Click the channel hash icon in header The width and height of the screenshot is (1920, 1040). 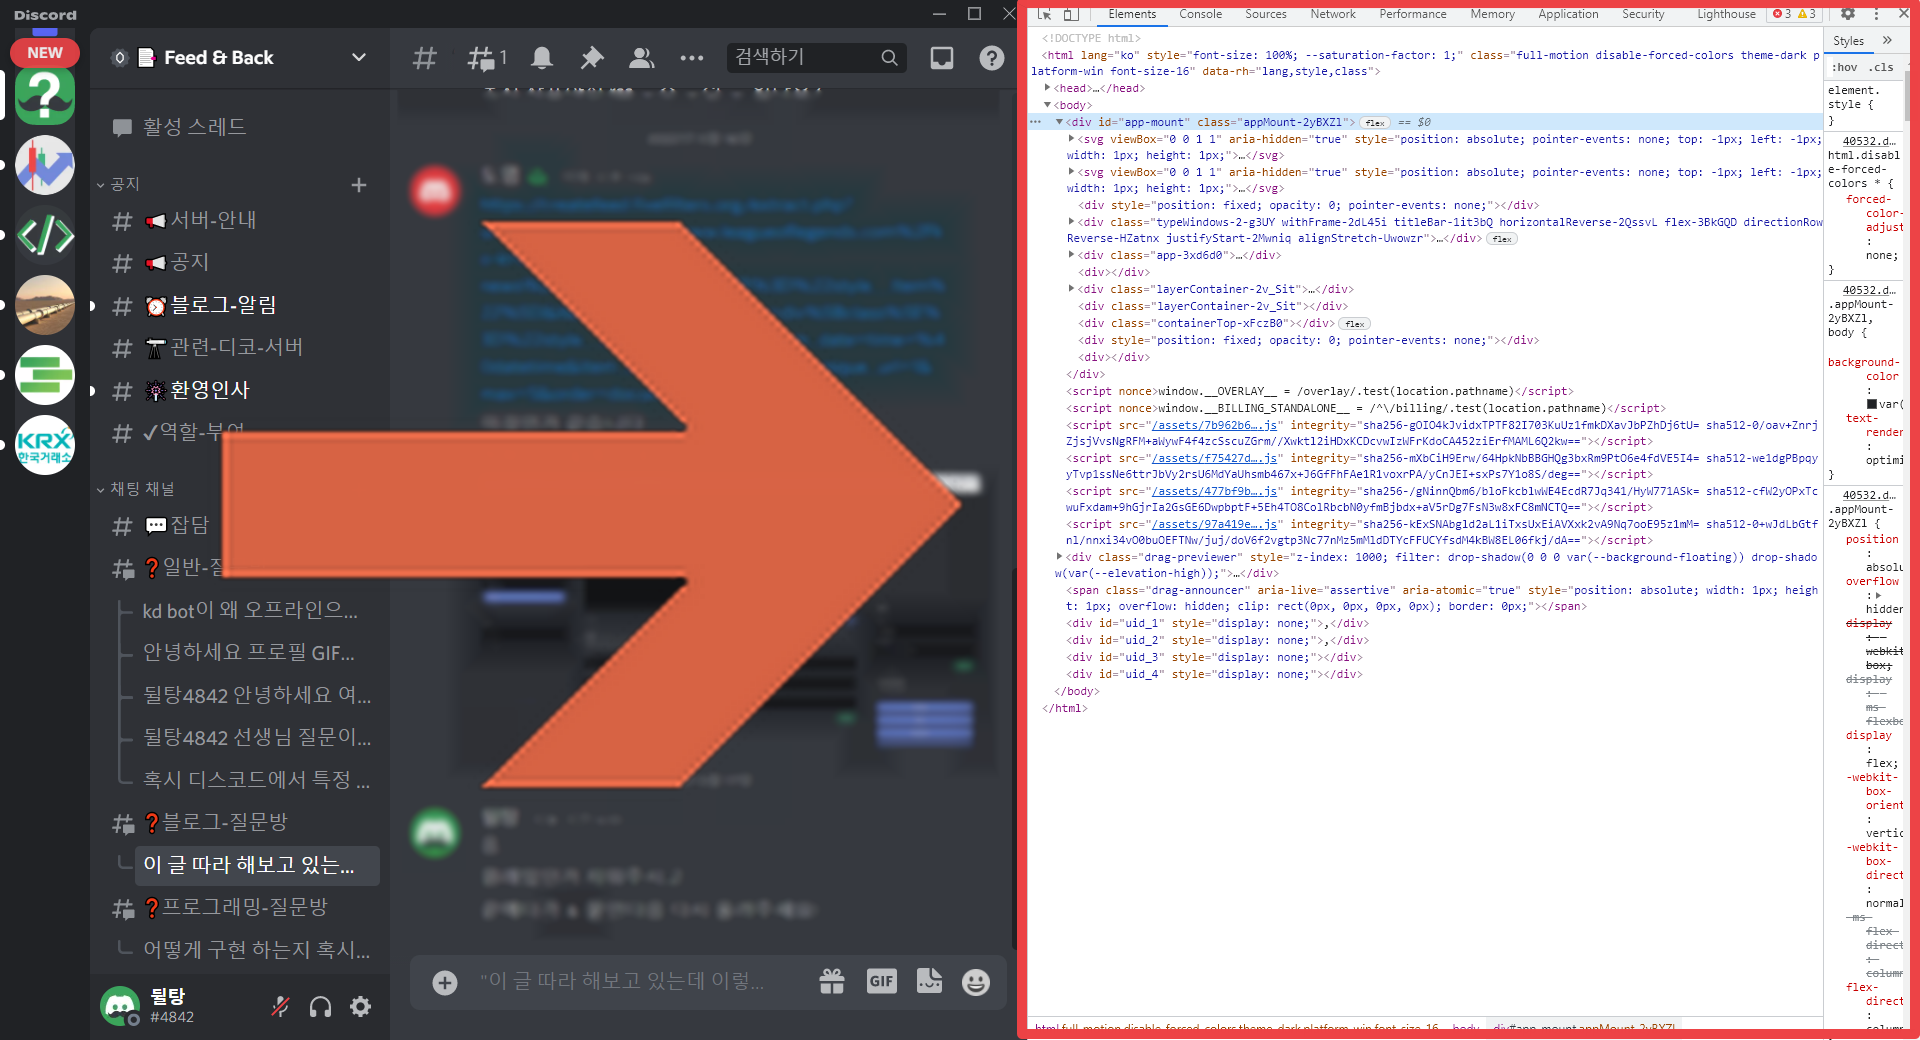point(425,58)
